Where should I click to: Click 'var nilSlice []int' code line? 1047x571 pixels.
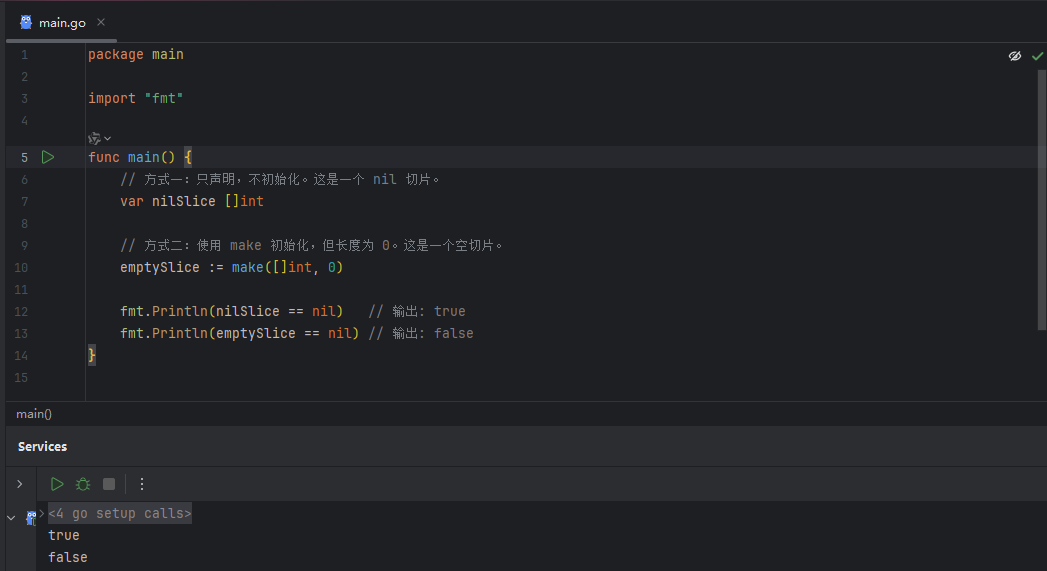pyautogui.click(x=192, y=202)
